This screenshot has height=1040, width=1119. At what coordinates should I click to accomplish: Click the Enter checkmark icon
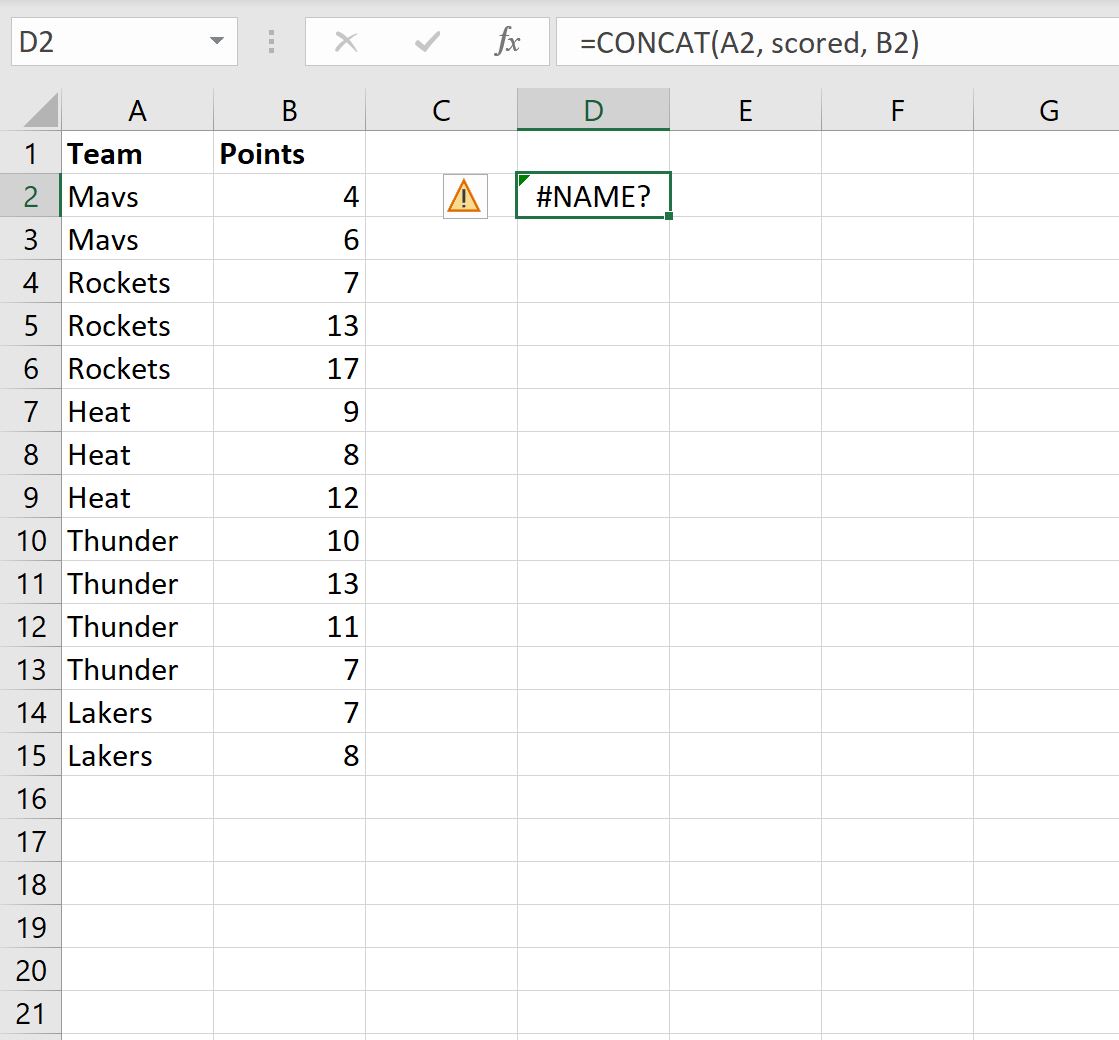click(425, 41)
